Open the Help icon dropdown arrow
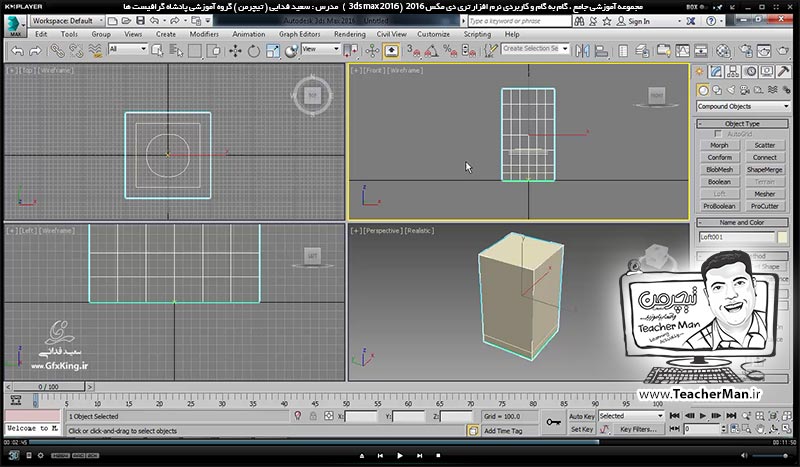800x467 pixels. click(x=722, y=21)
